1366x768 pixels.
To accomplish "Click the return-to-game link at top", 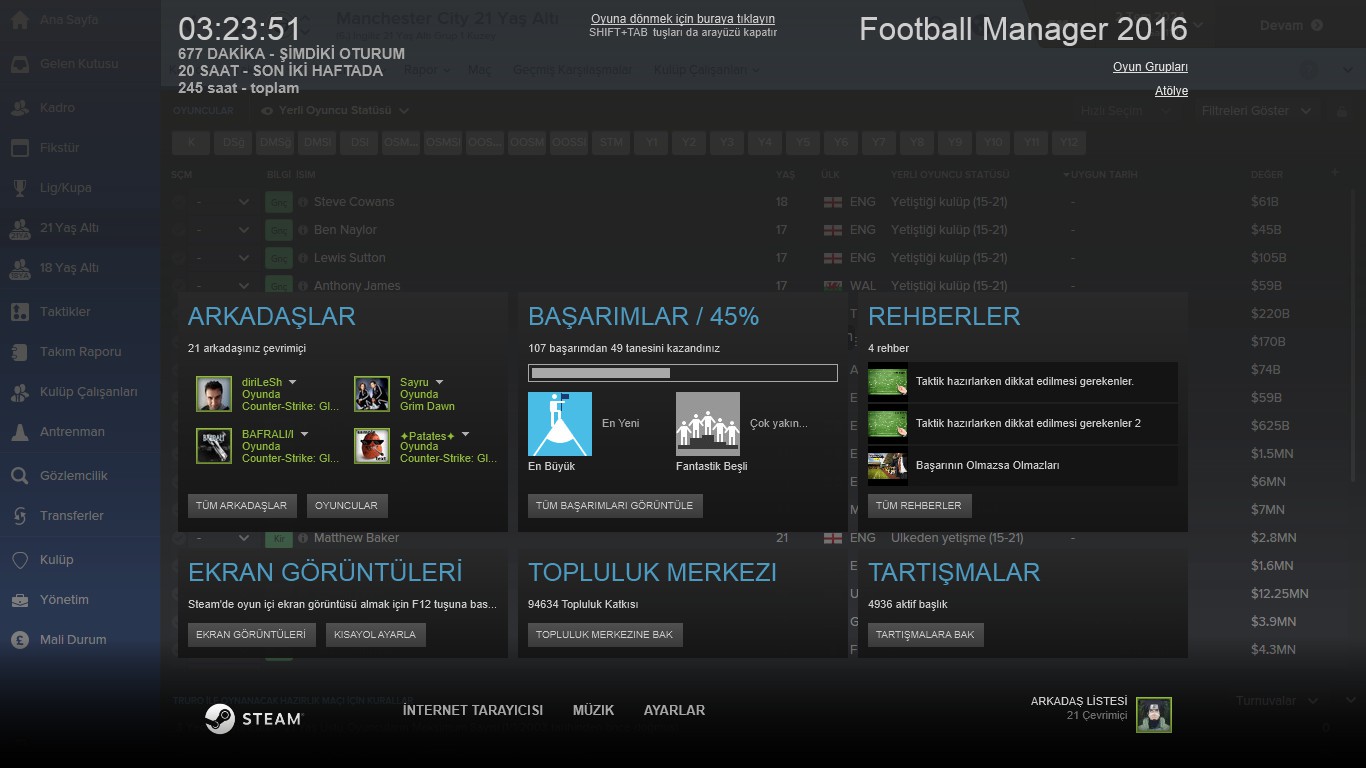I will 683,19.
